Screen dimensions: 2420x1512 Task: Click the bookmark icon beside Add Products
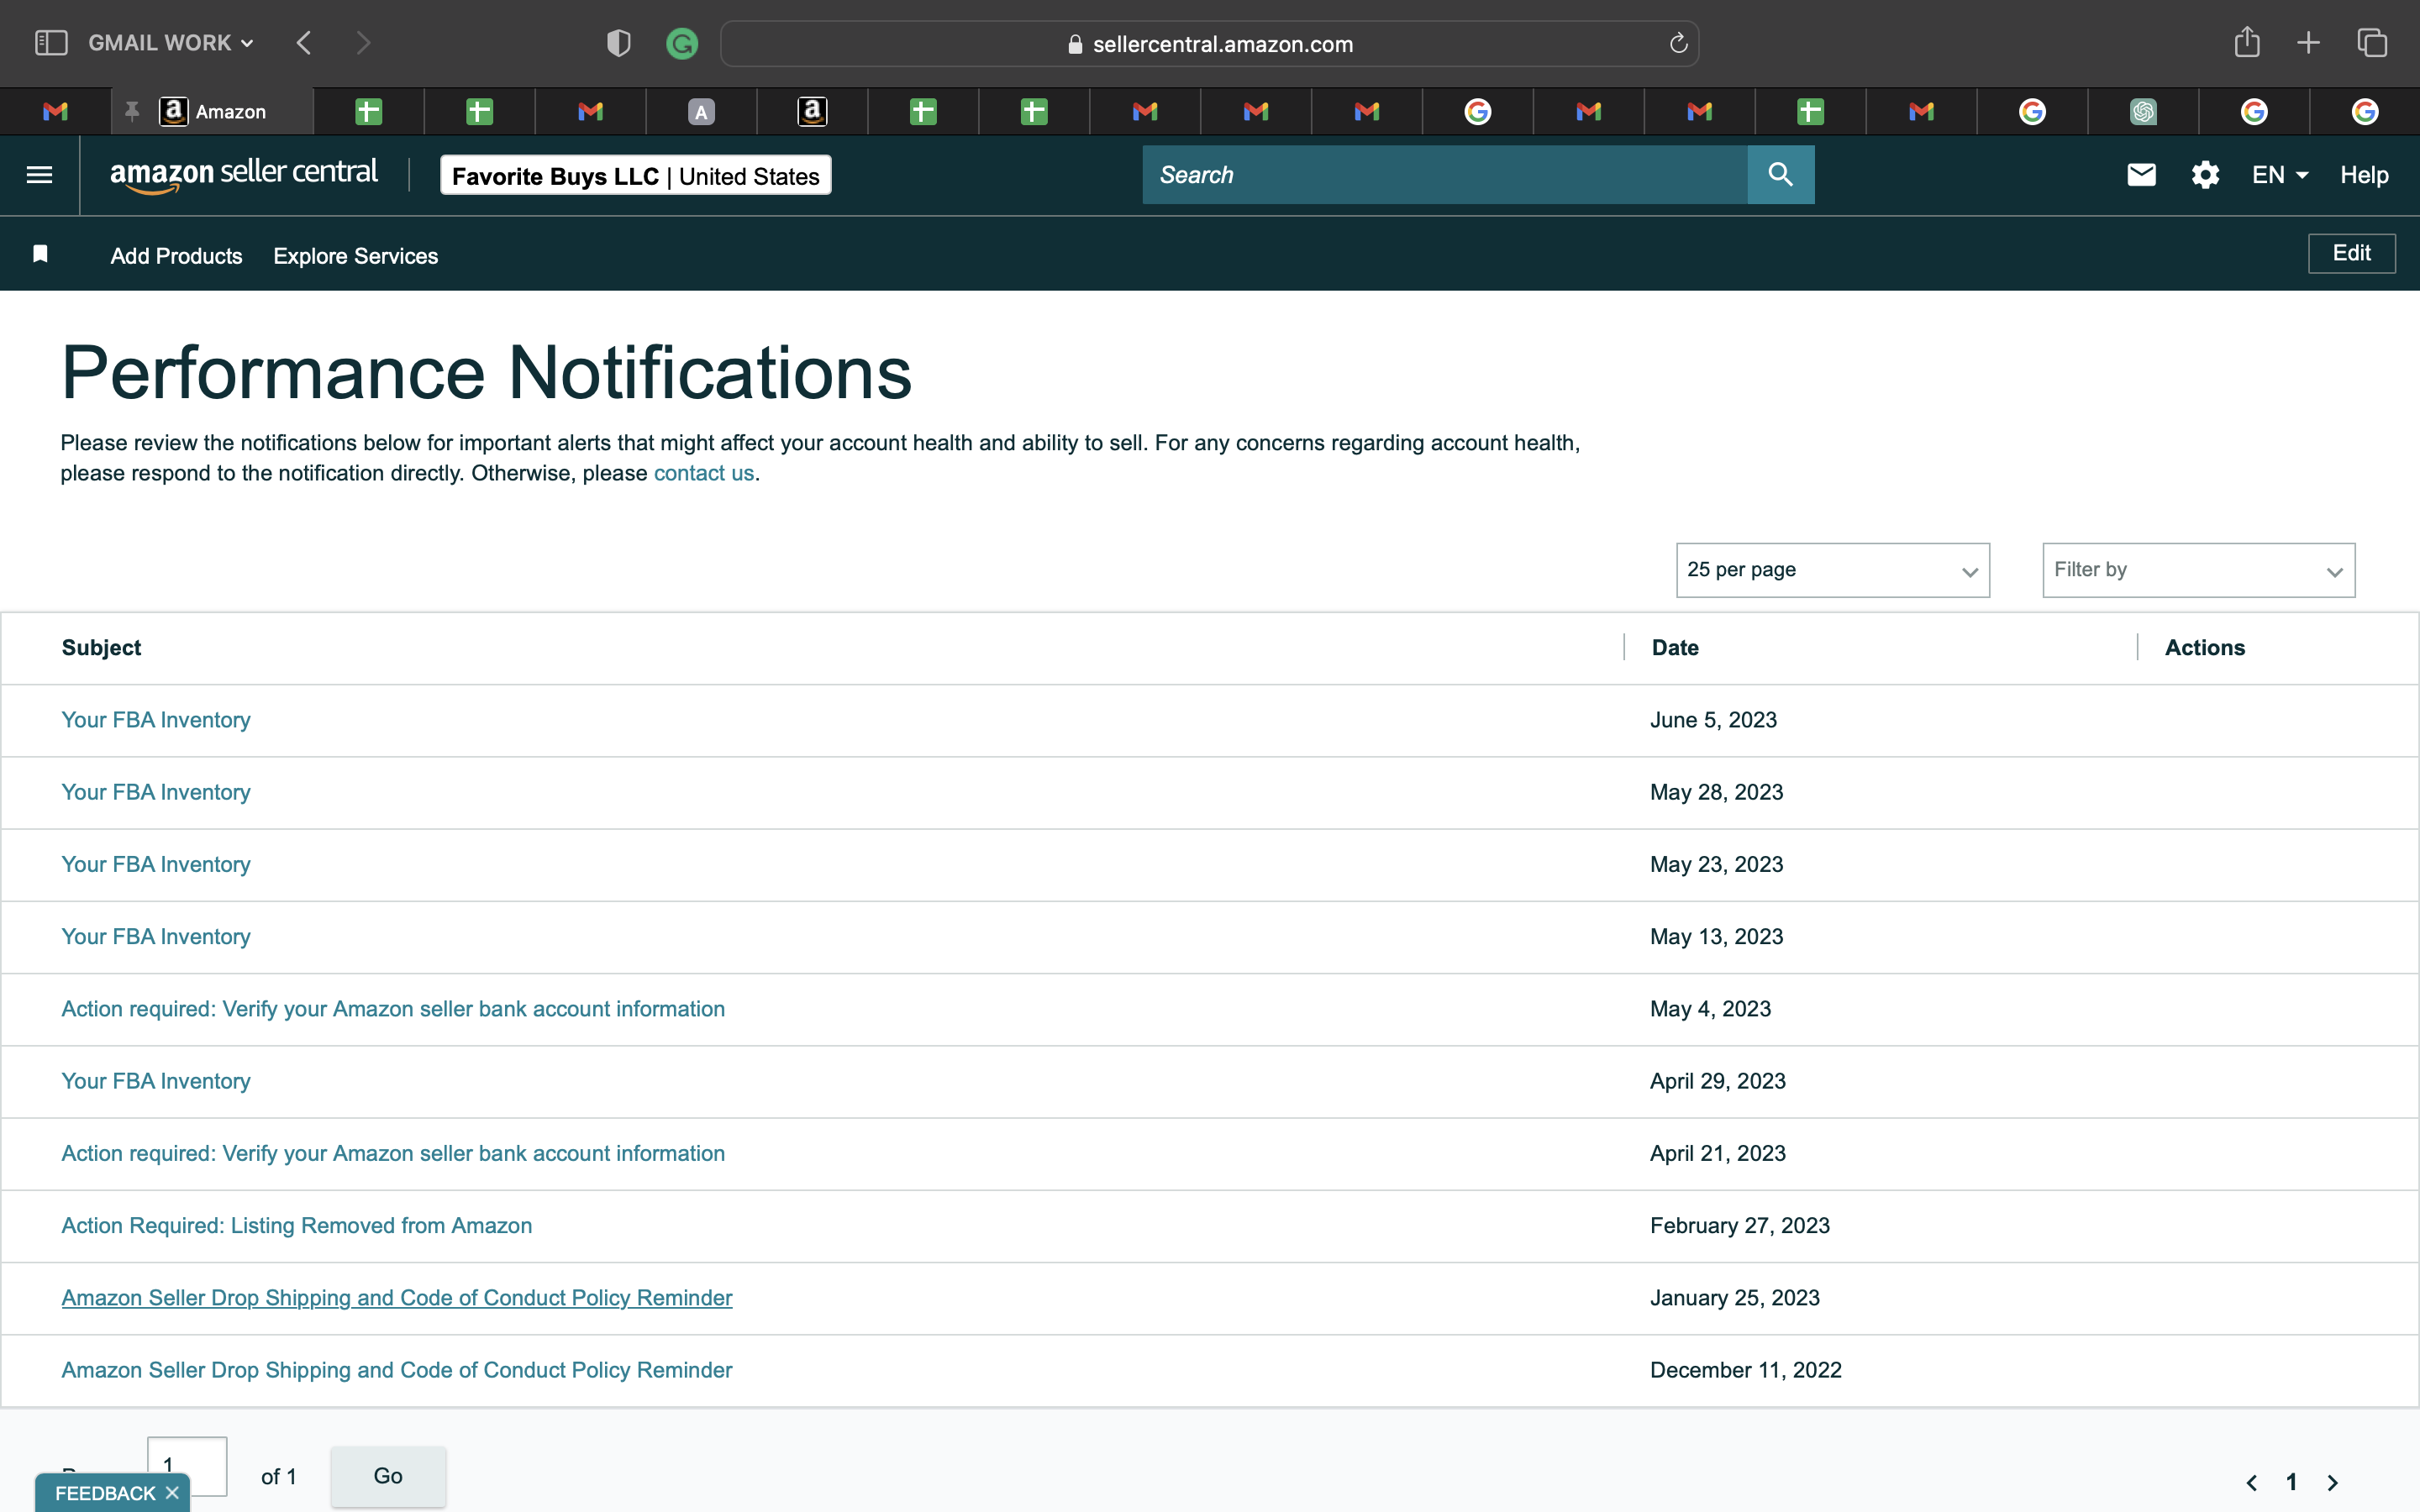40,254
